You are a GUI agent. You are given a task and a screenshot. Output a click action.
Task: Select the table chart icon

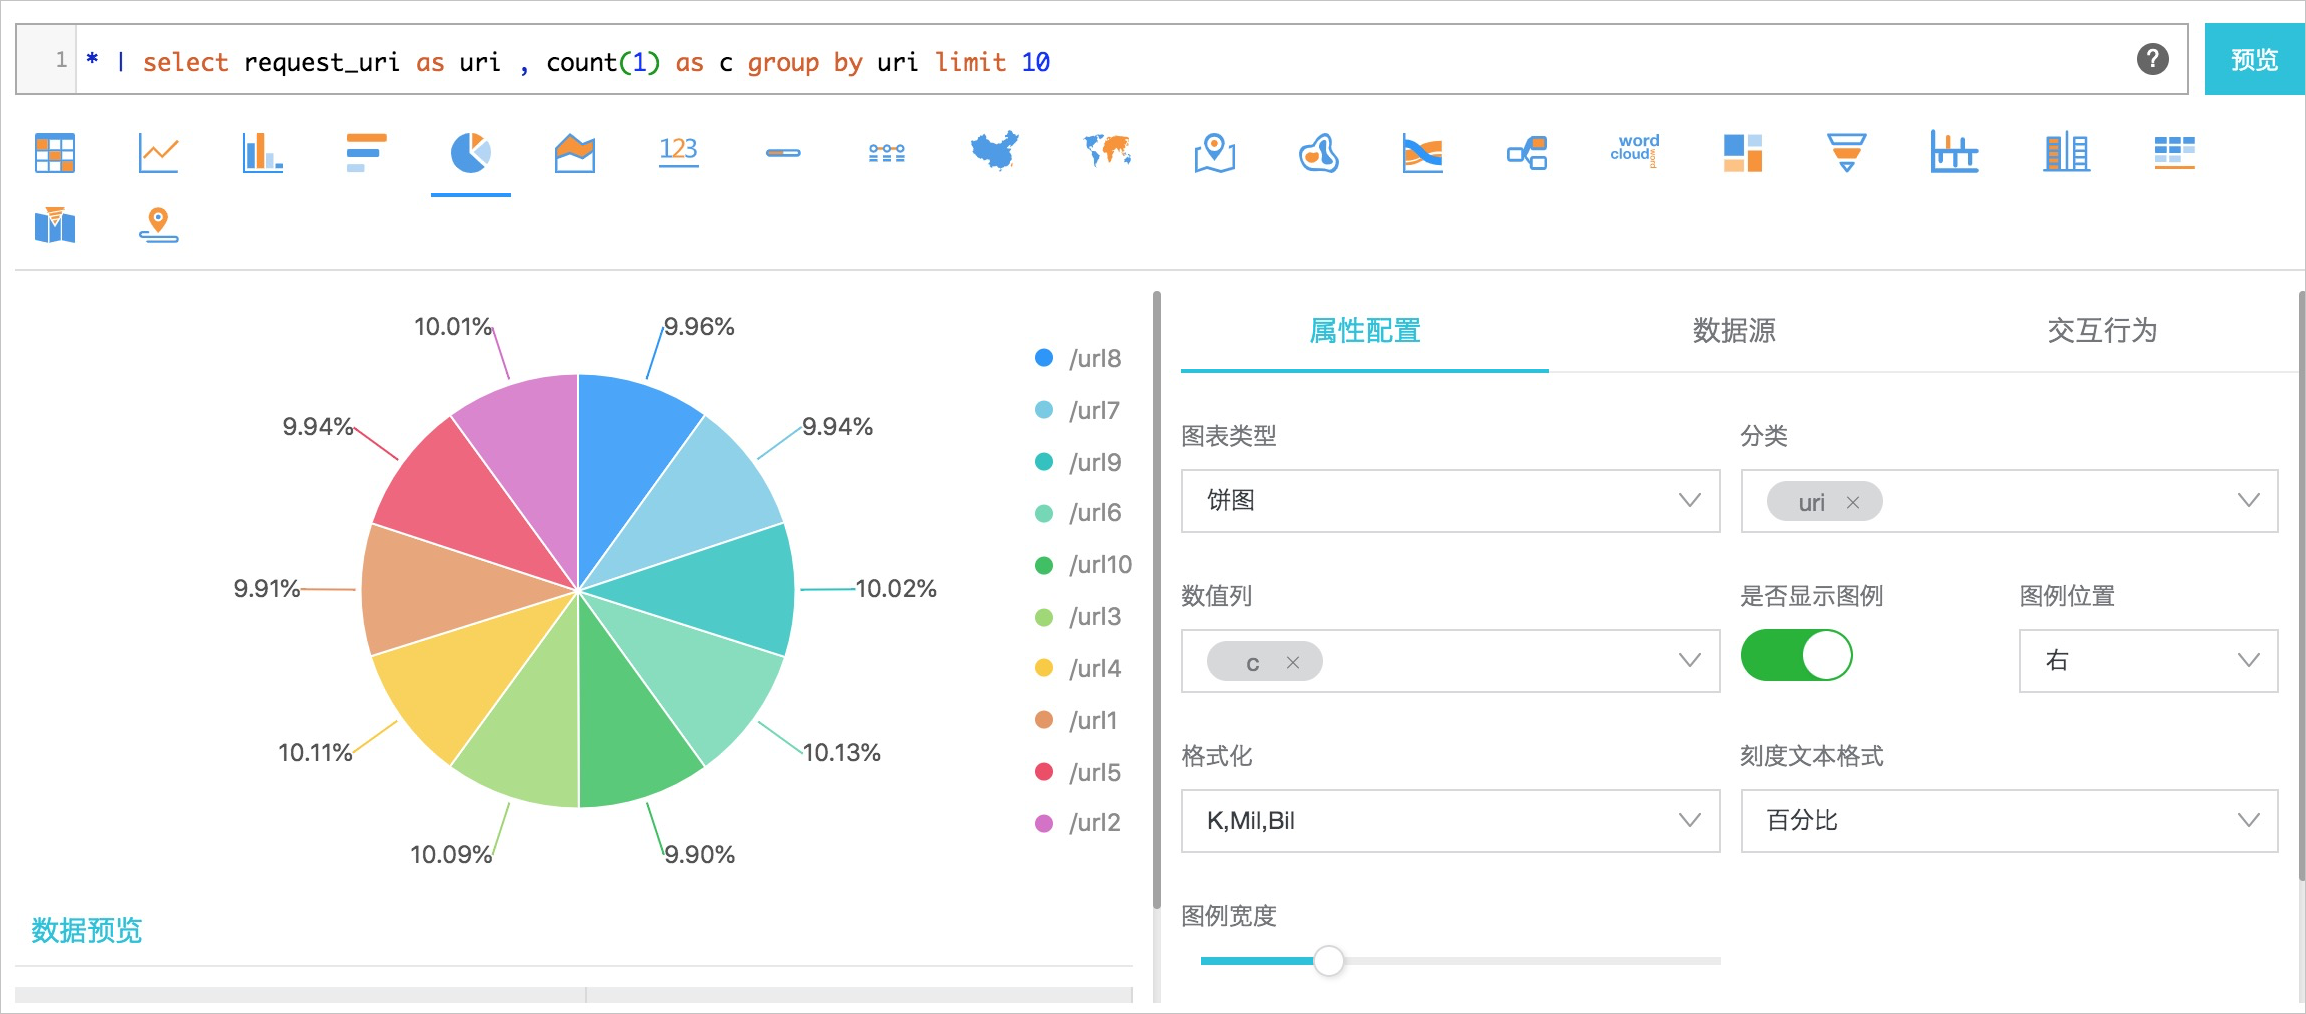click(55, 153)
